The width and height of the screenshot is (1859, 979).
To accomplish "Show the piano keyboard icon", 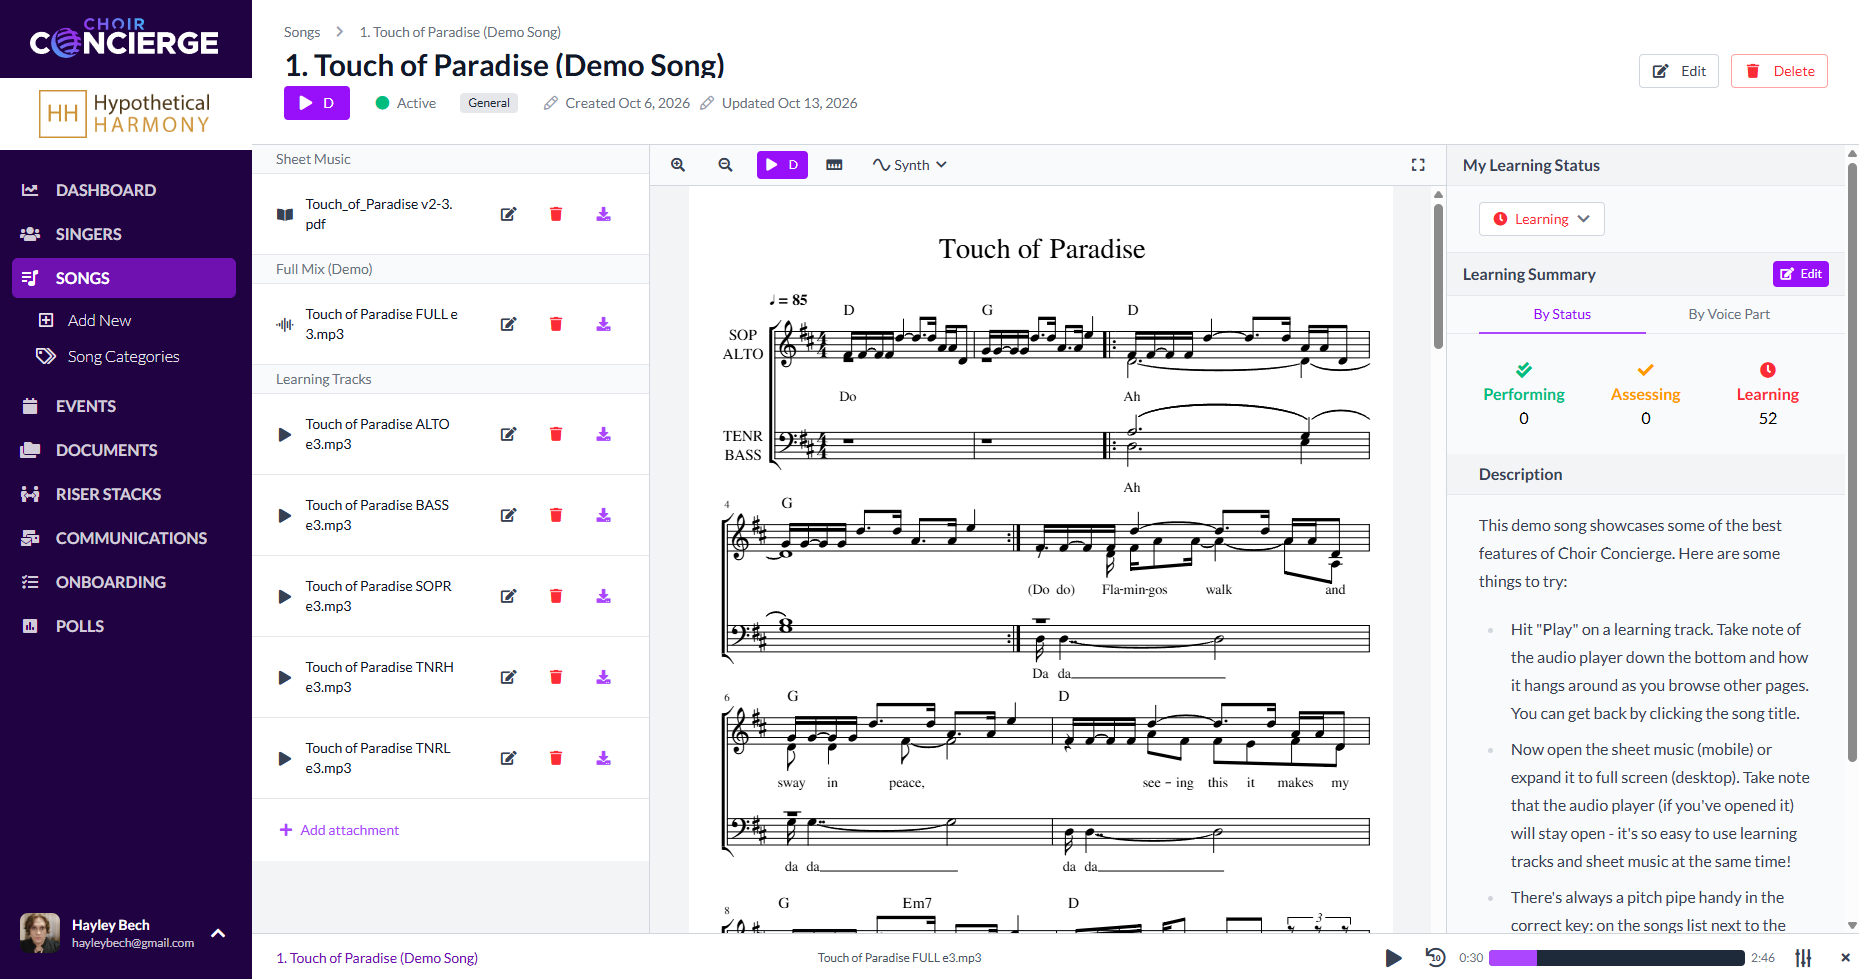I will 834,165.
